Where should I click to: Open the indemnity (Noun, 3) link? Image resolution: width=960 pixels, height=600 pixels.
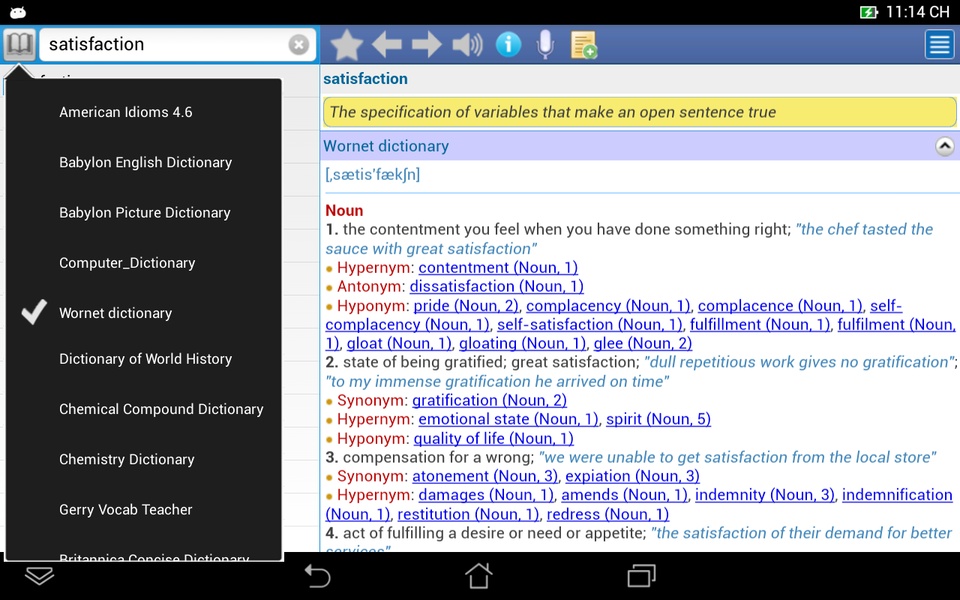765,495
